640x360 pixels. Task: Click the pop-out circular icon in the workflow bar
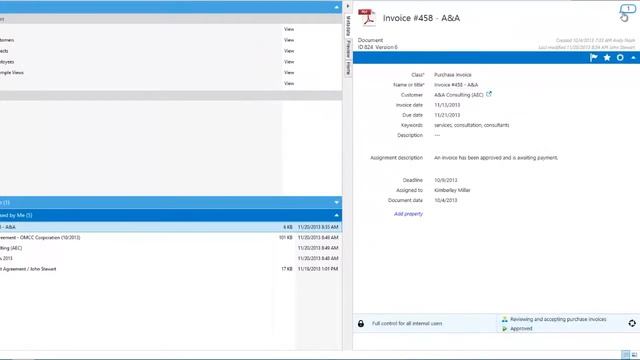tap(632, 323)
